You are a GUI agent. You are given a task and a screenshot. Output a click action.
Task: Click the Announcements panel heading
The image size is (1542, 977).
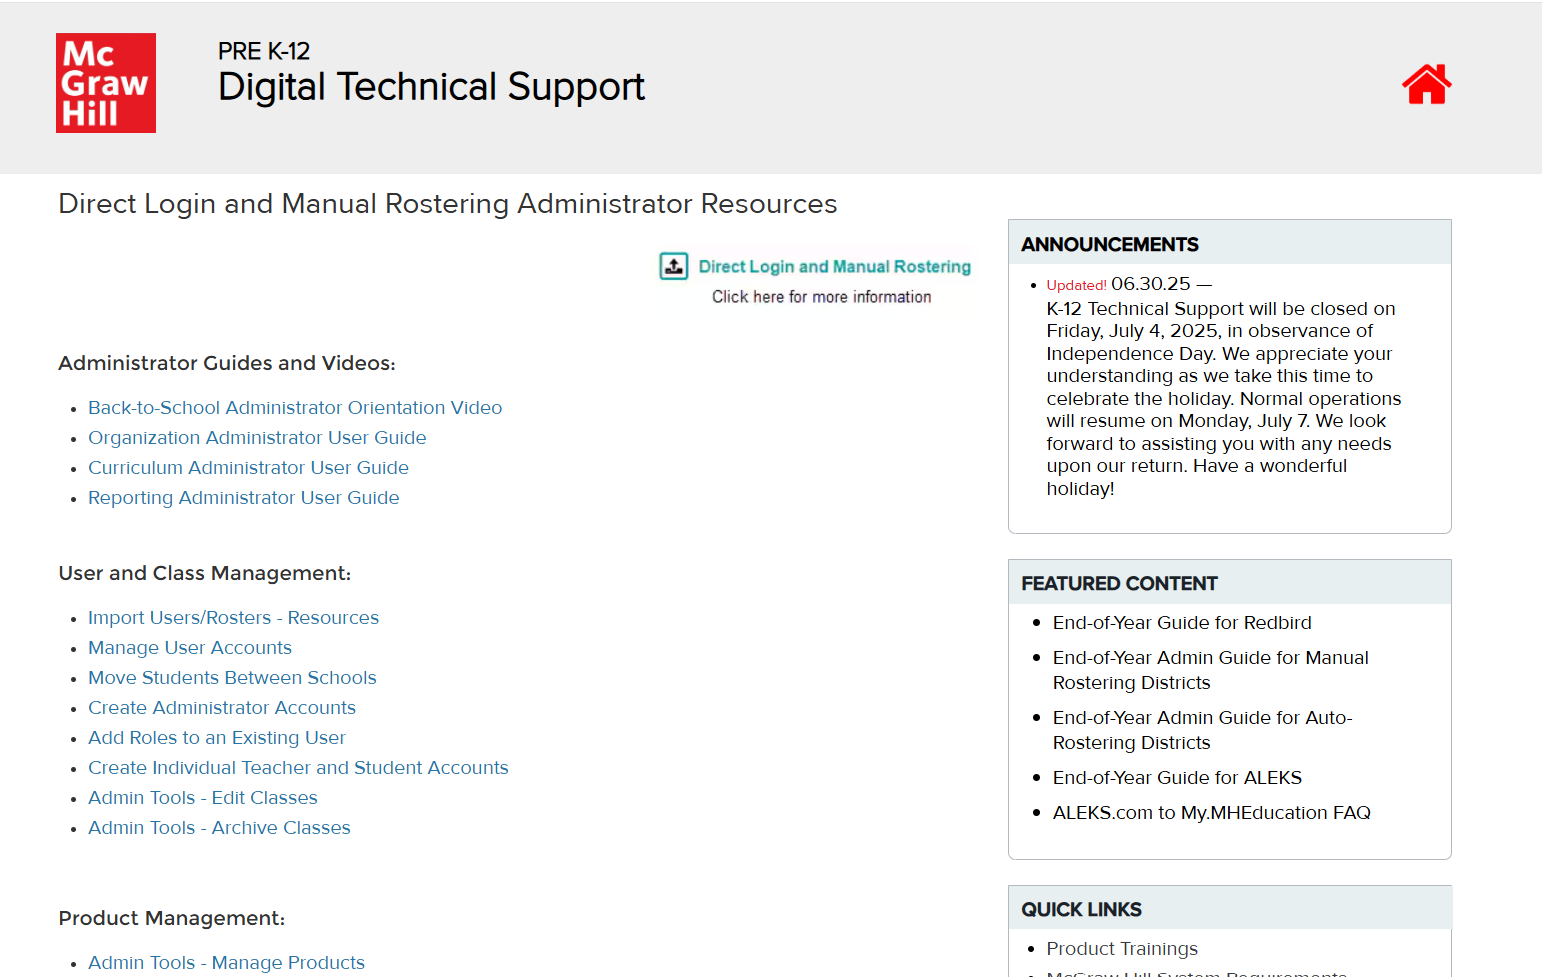coord(1110,245)
